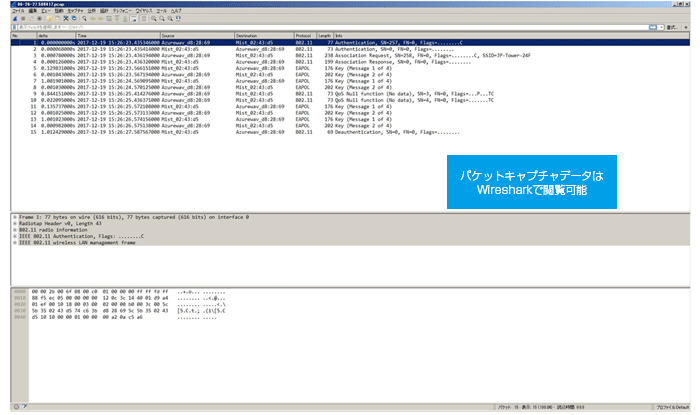Image resolution: width=700 pixels, height=415 pixels.
Task: Open the display filter bookmark menu
Action: point(14,27)
